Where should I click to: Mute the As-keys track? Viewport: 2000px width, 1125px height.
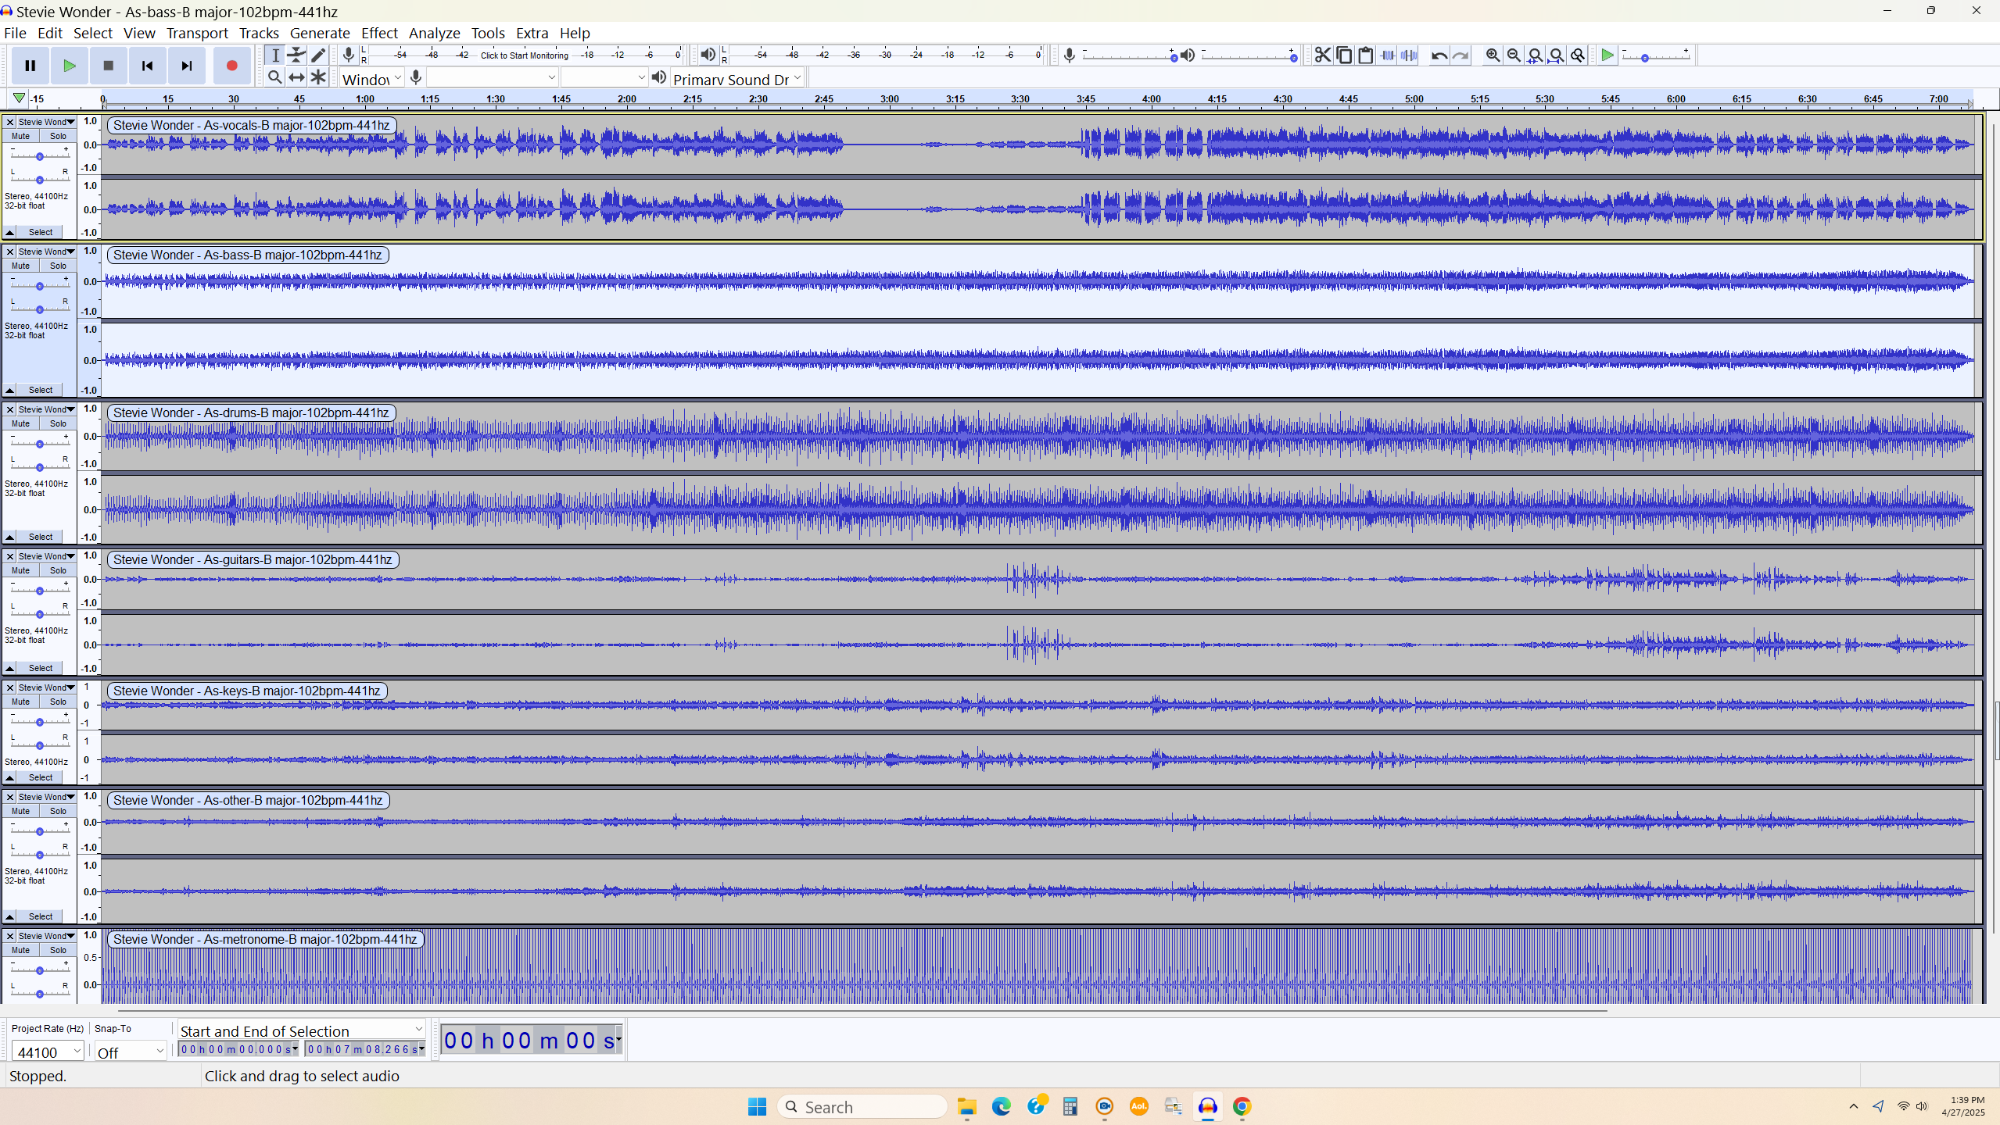21,702
